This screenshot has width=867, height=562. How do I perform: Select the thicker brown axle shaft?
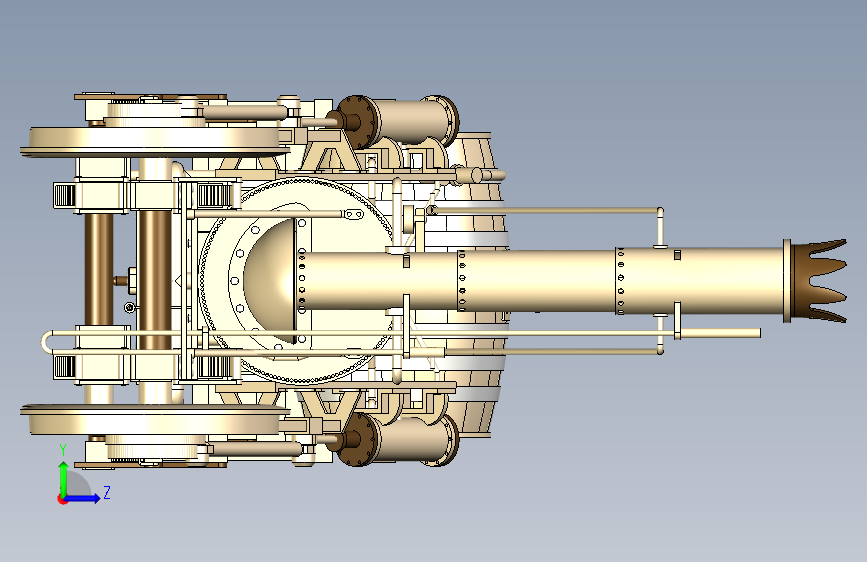point(155,279)
